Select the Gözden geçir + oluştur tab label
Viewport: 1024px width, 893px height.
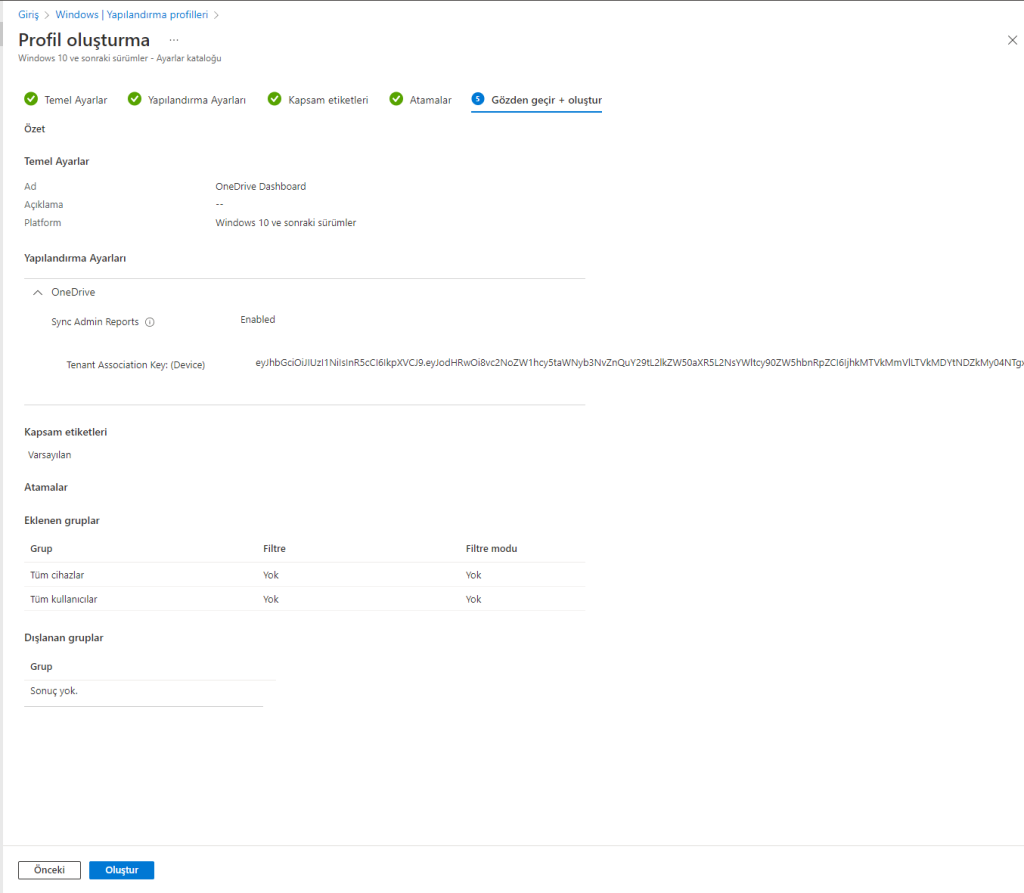546,100
